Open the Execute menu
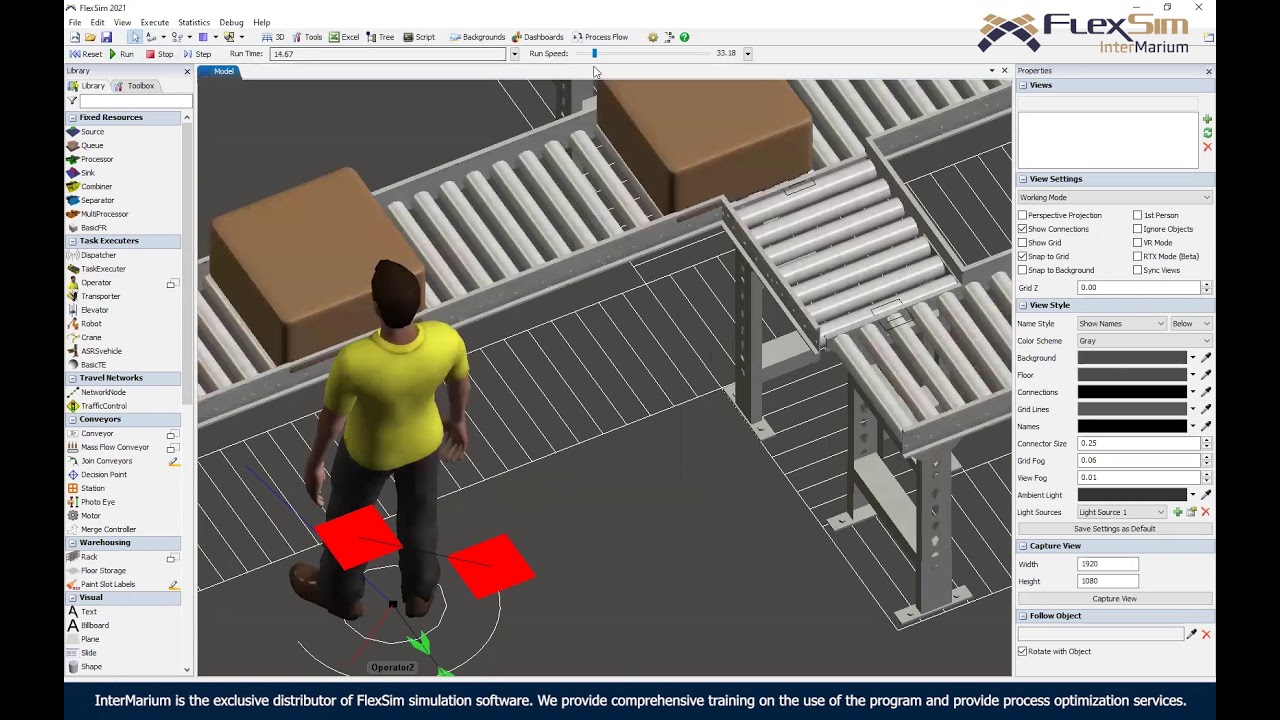This screenshot has width=1280, height=720. (x=154, y=22)
